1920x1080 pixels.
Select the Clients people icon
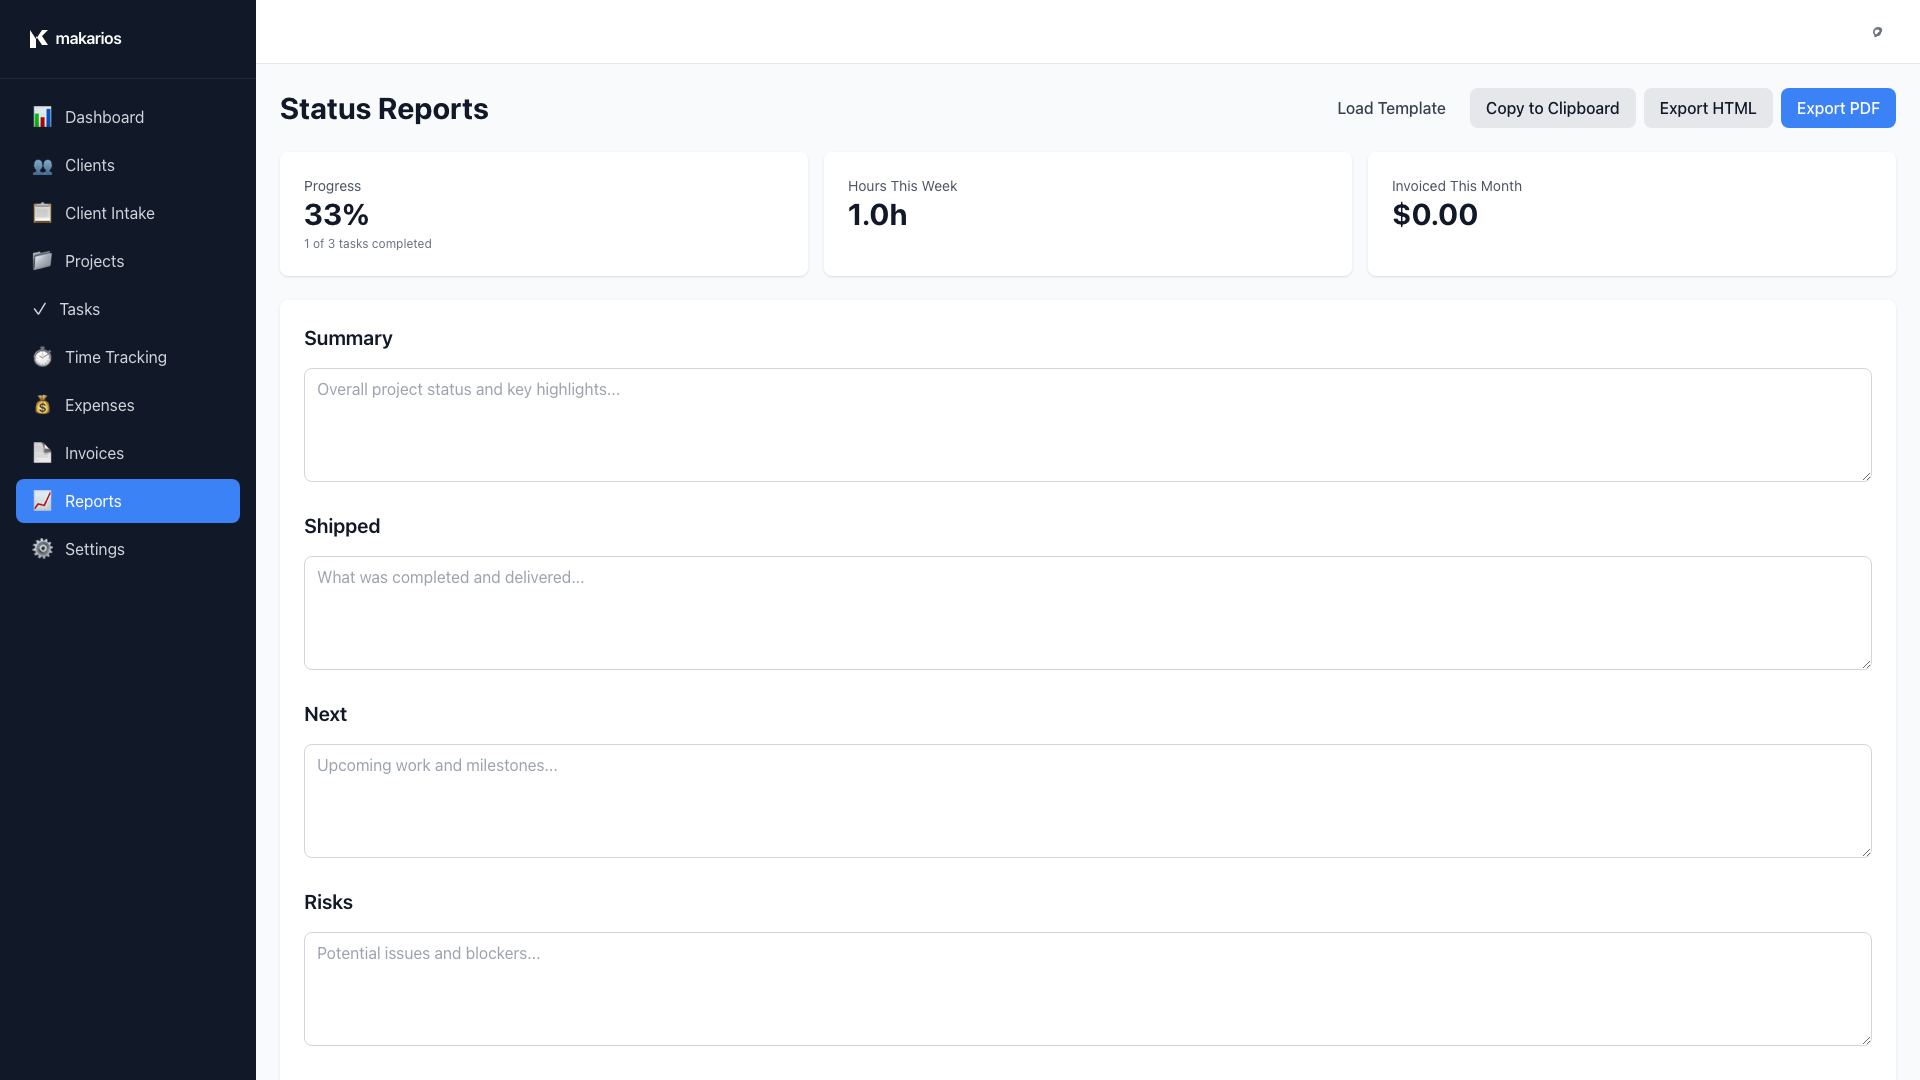42,165
